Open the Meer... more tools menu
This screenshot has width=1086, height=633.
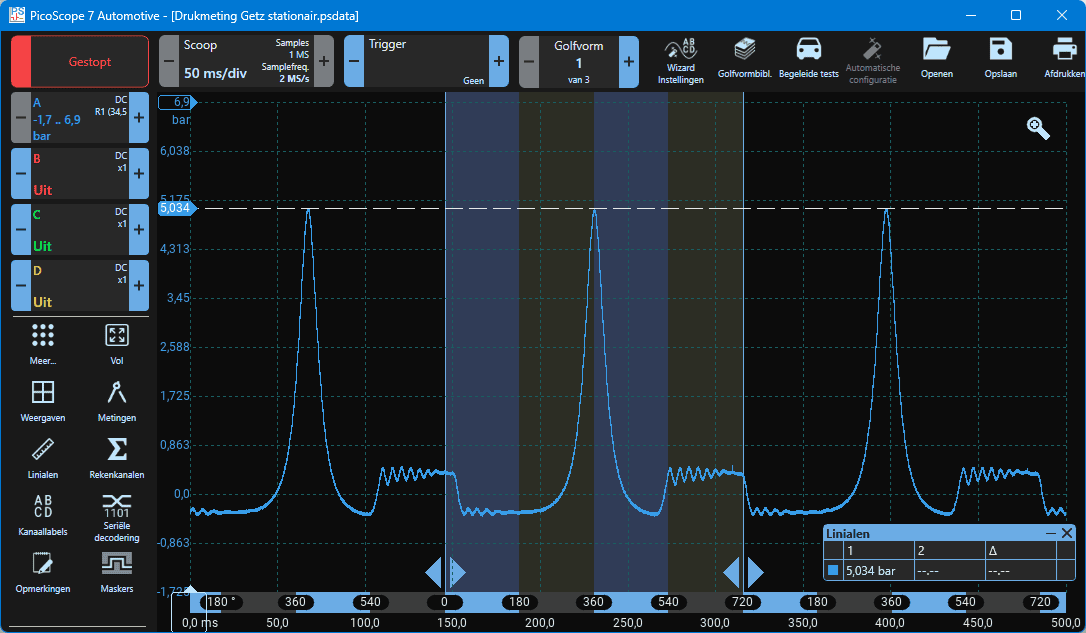[x=43, y=343]
